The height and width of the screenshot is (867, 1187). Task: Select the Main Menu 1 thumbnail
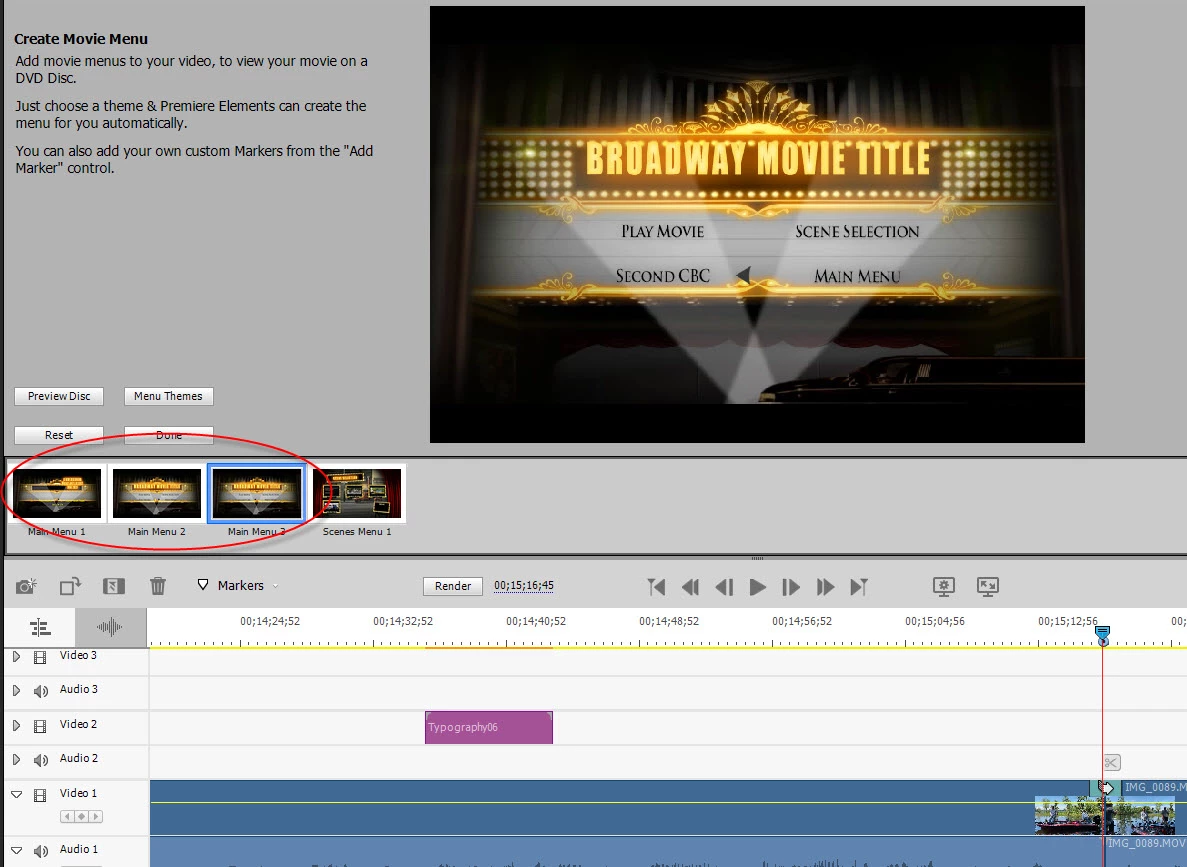click(x=57, y=494)
